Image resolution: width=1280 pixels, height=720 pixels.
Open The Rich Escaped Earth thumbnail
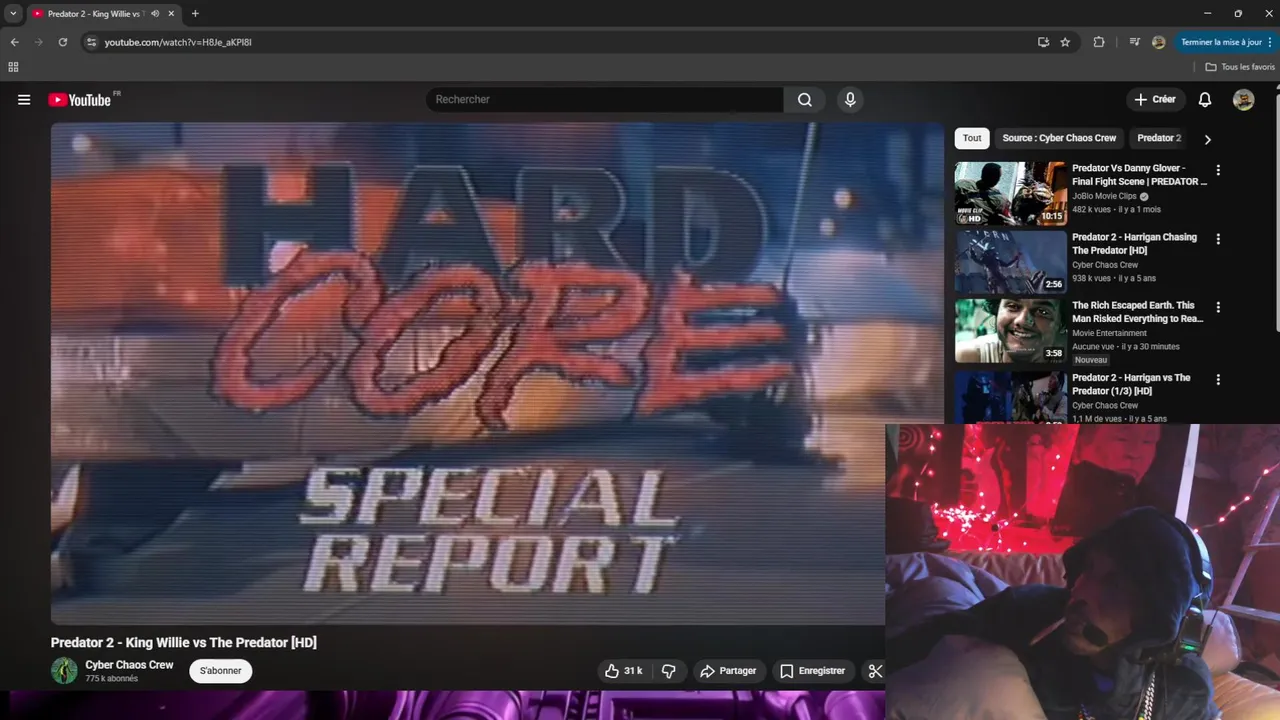pos(1010,331)
